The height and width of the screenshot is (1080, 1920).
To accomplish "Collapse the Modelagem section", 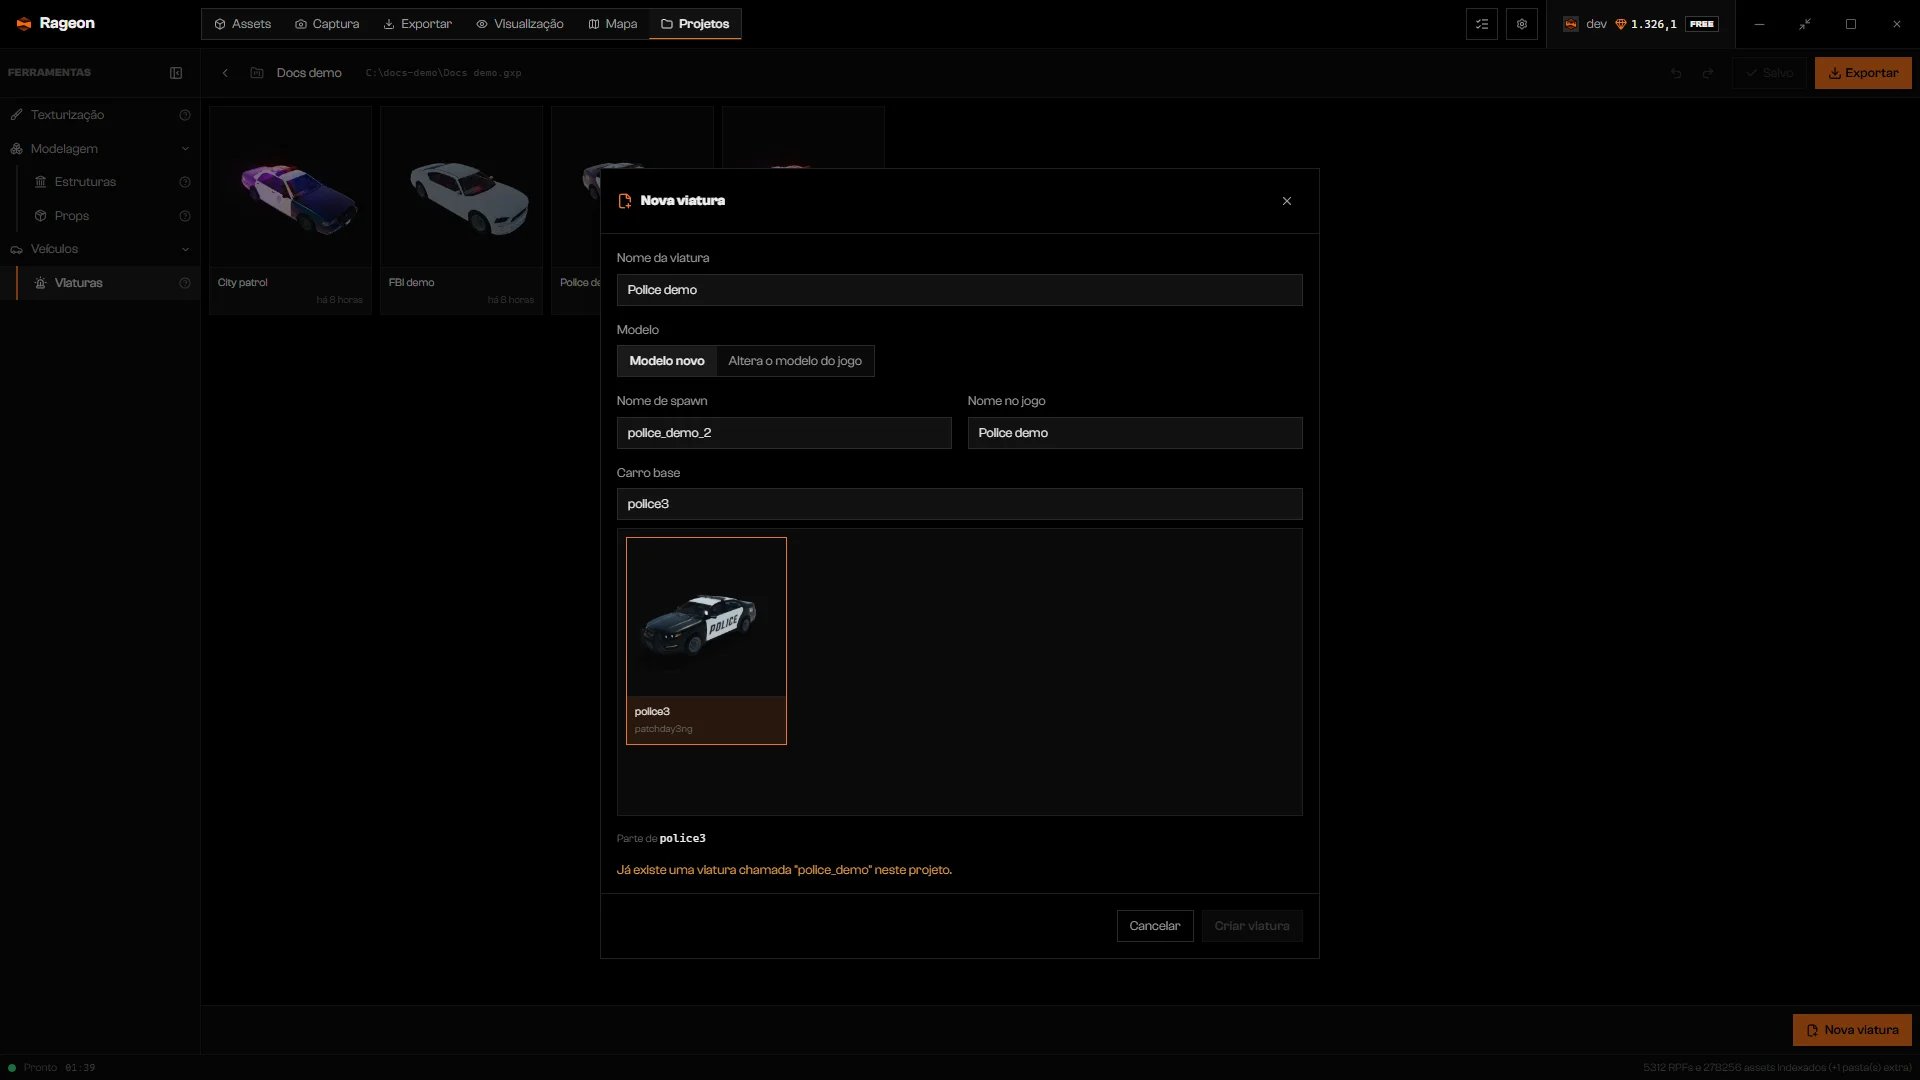I will click(100, 149).
